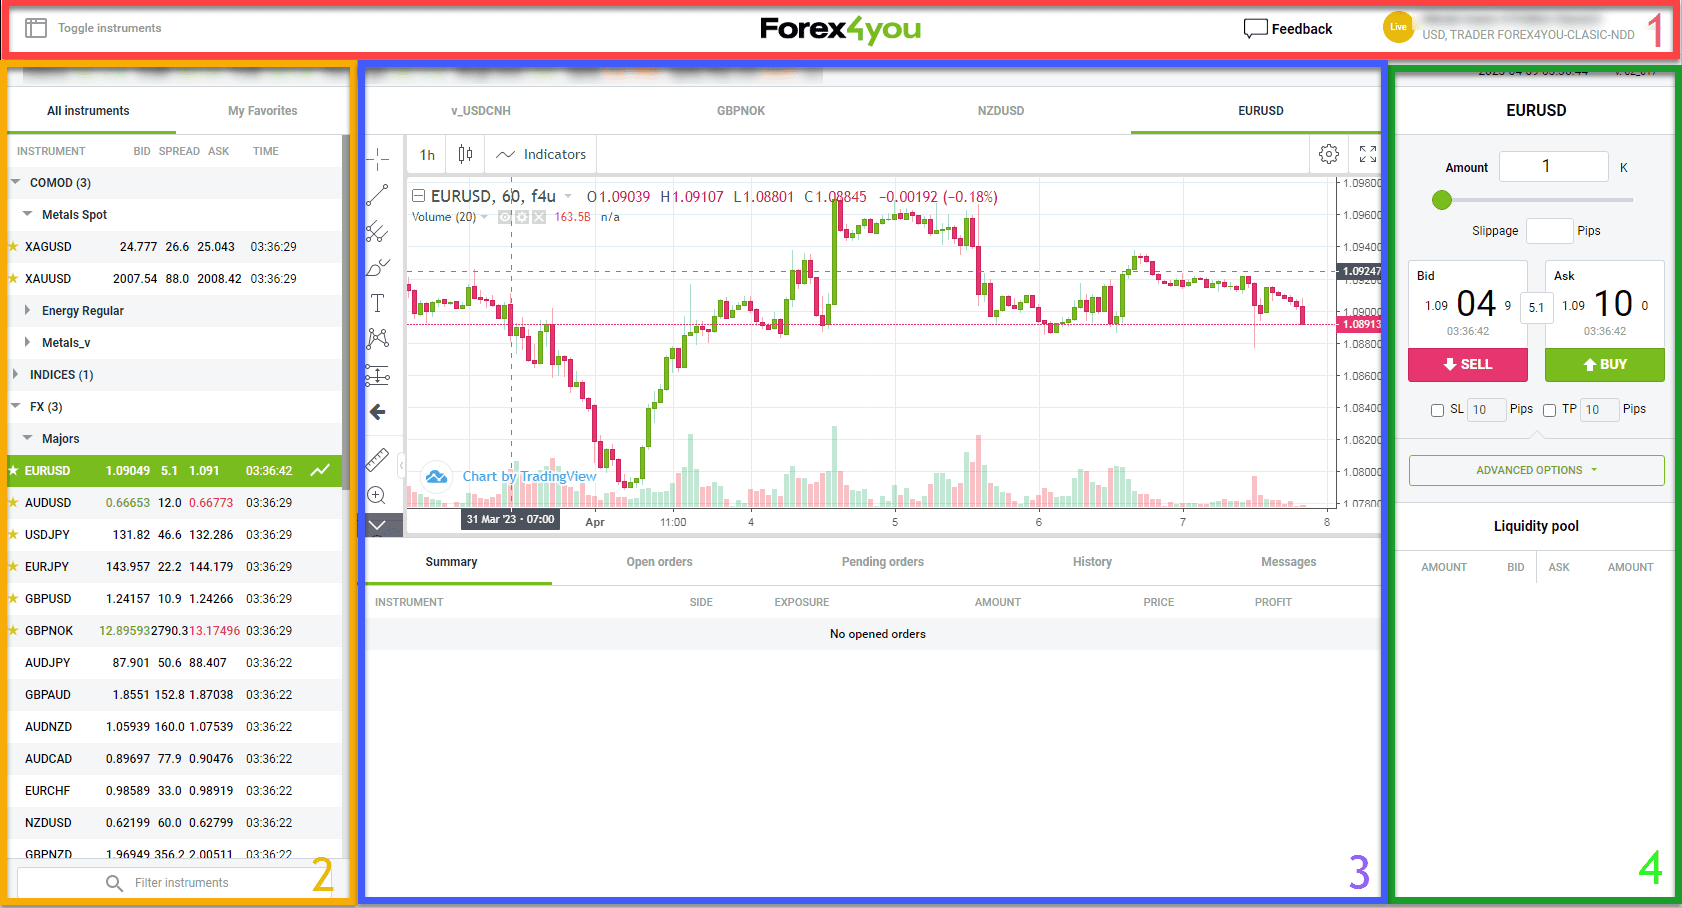Click the TradingView cloud logo
Viewport: 1682px width, 908px height.
point(437,476)
